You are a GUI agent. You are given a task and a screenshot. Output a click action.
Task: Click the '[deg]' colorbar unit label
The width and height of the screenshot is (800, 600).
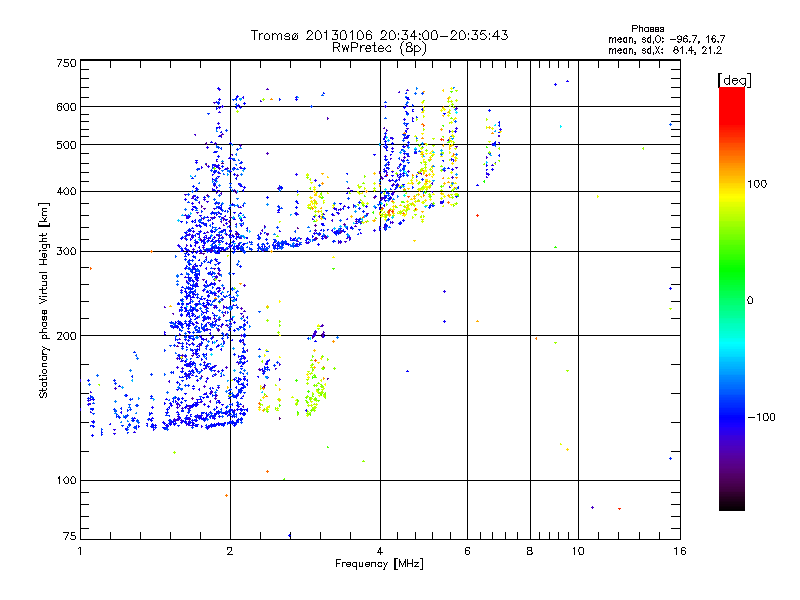click(x=734, y=81)
